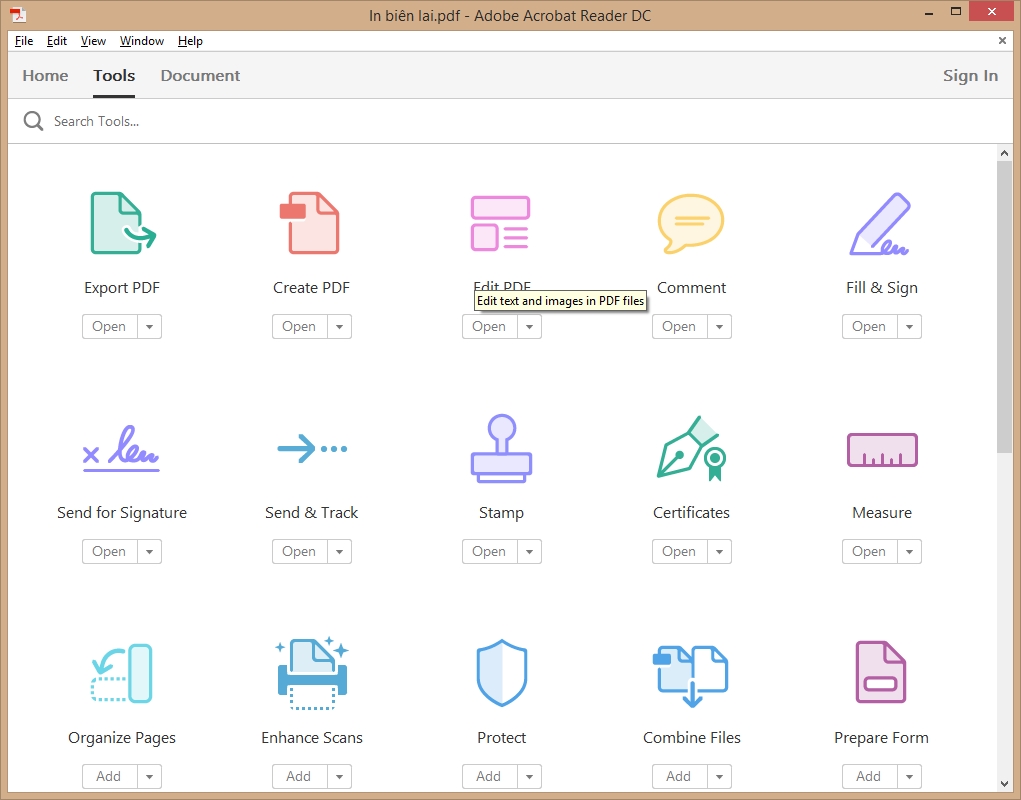Click the Combine Files icon
The height and width of the screenshot is (800, 1021).
(691, 675)
